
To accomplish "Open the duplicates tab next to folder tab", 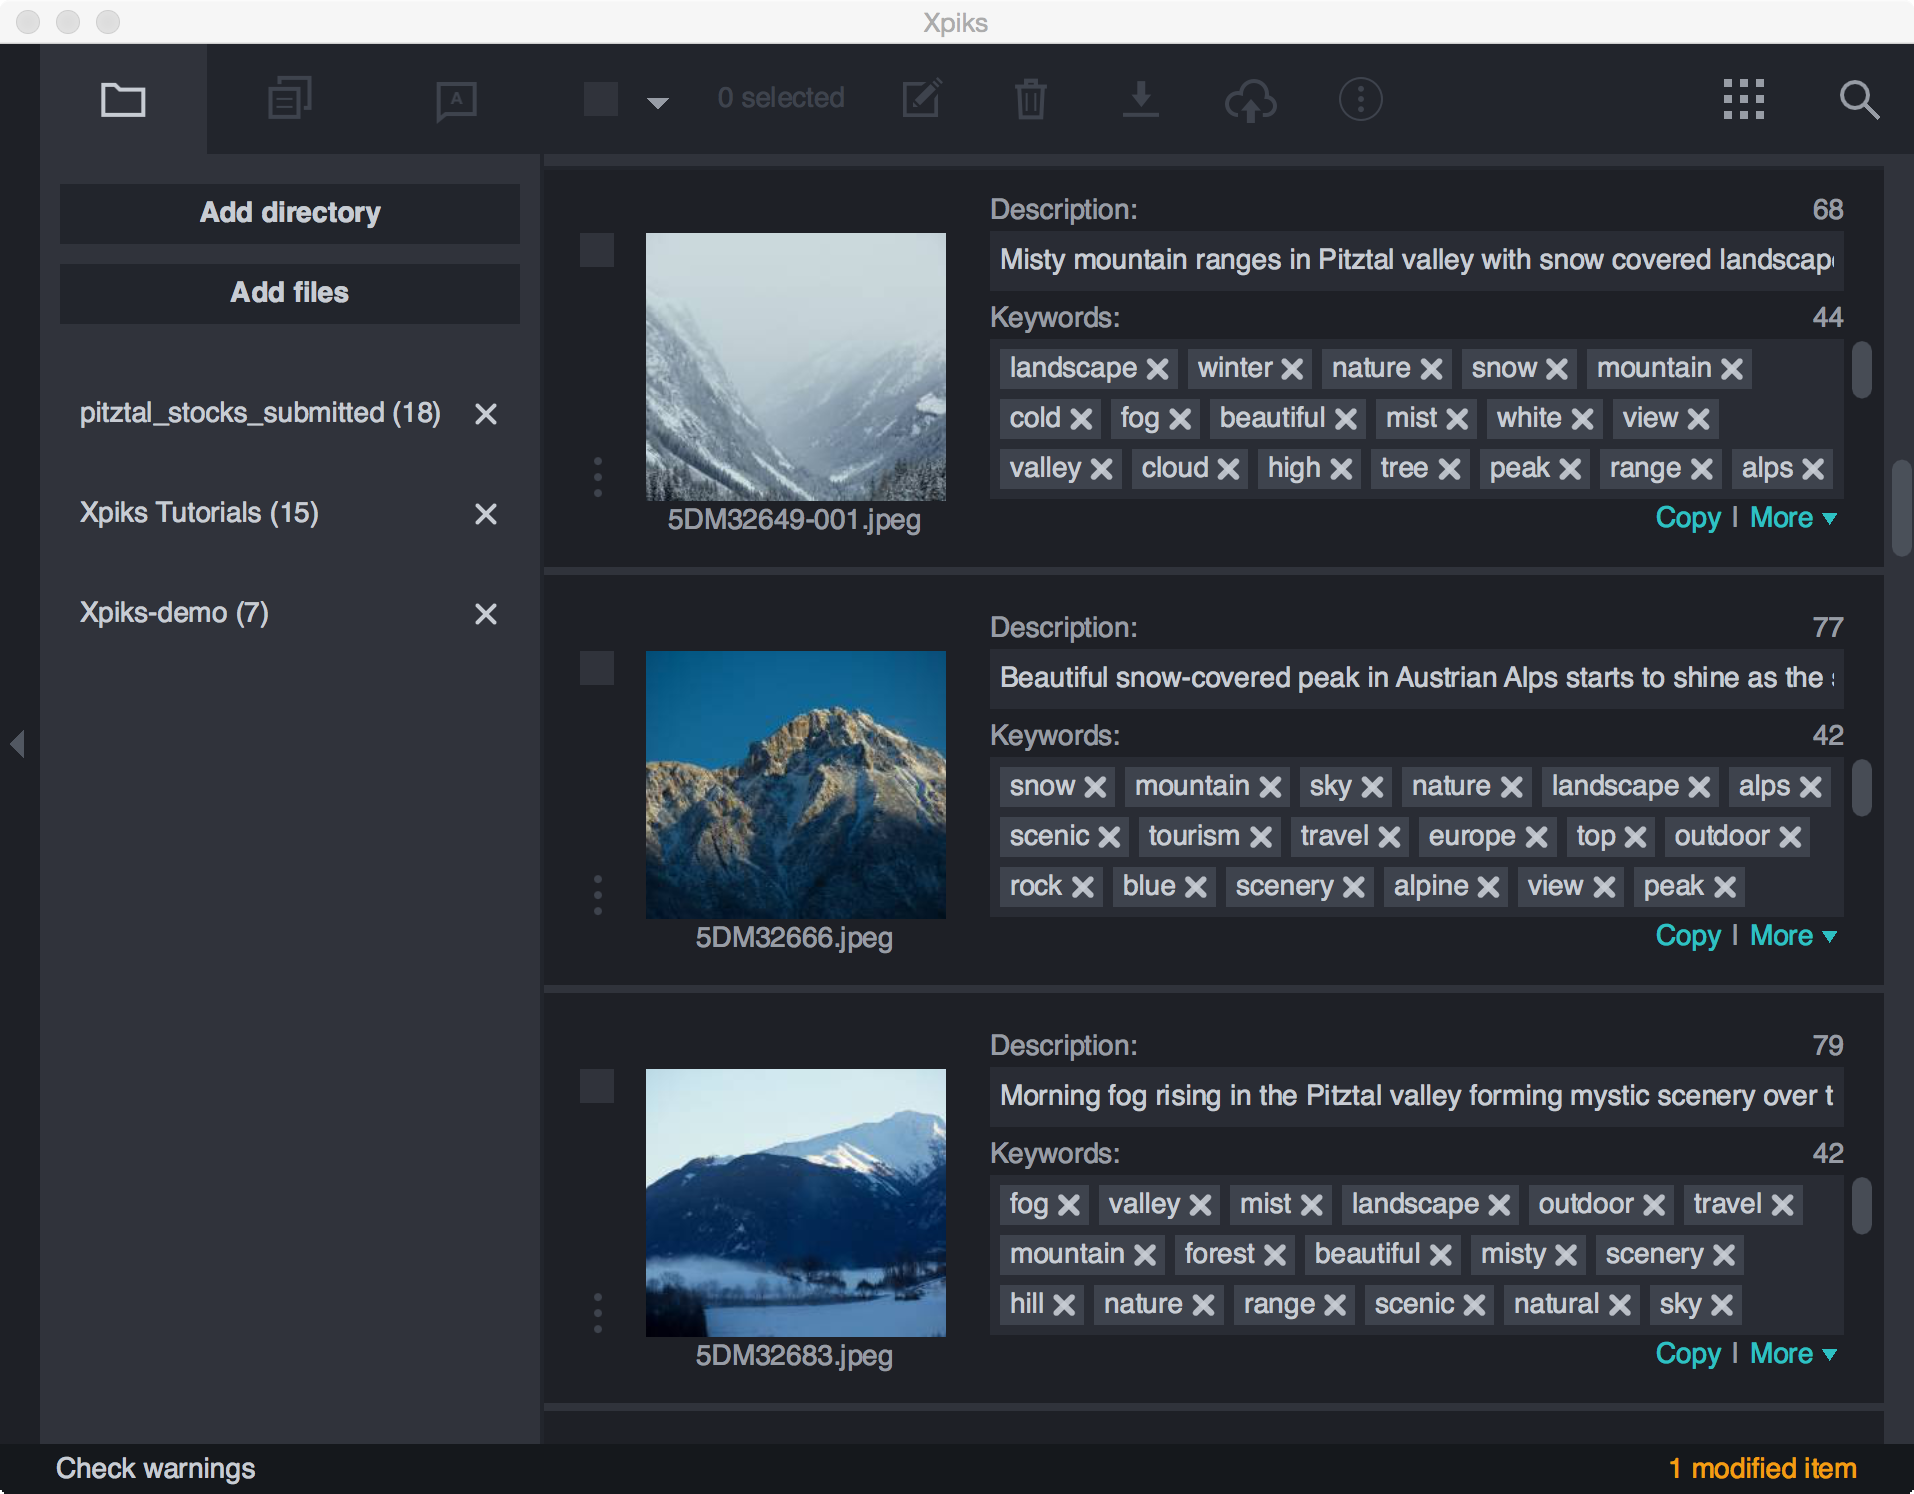I will 289,99.
